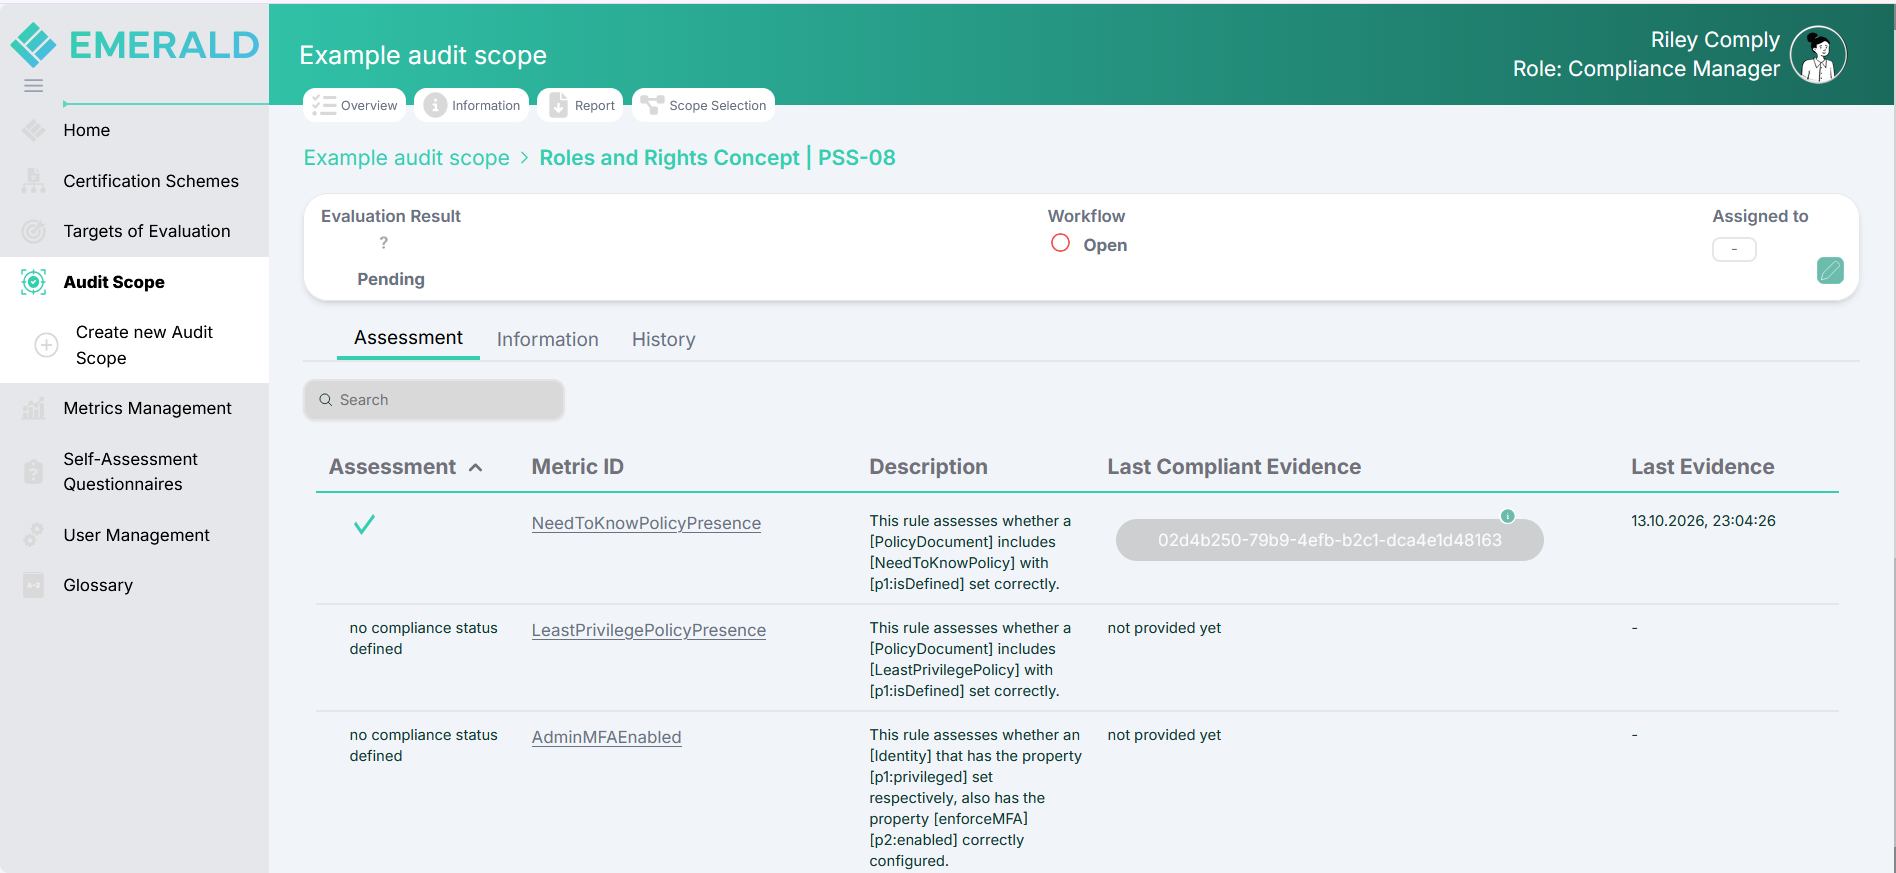Open the NeedToKnowPolicyPresence metric link
This screenshot has height=873, width=1896.
pyautogui.click(x=646, y=523)
